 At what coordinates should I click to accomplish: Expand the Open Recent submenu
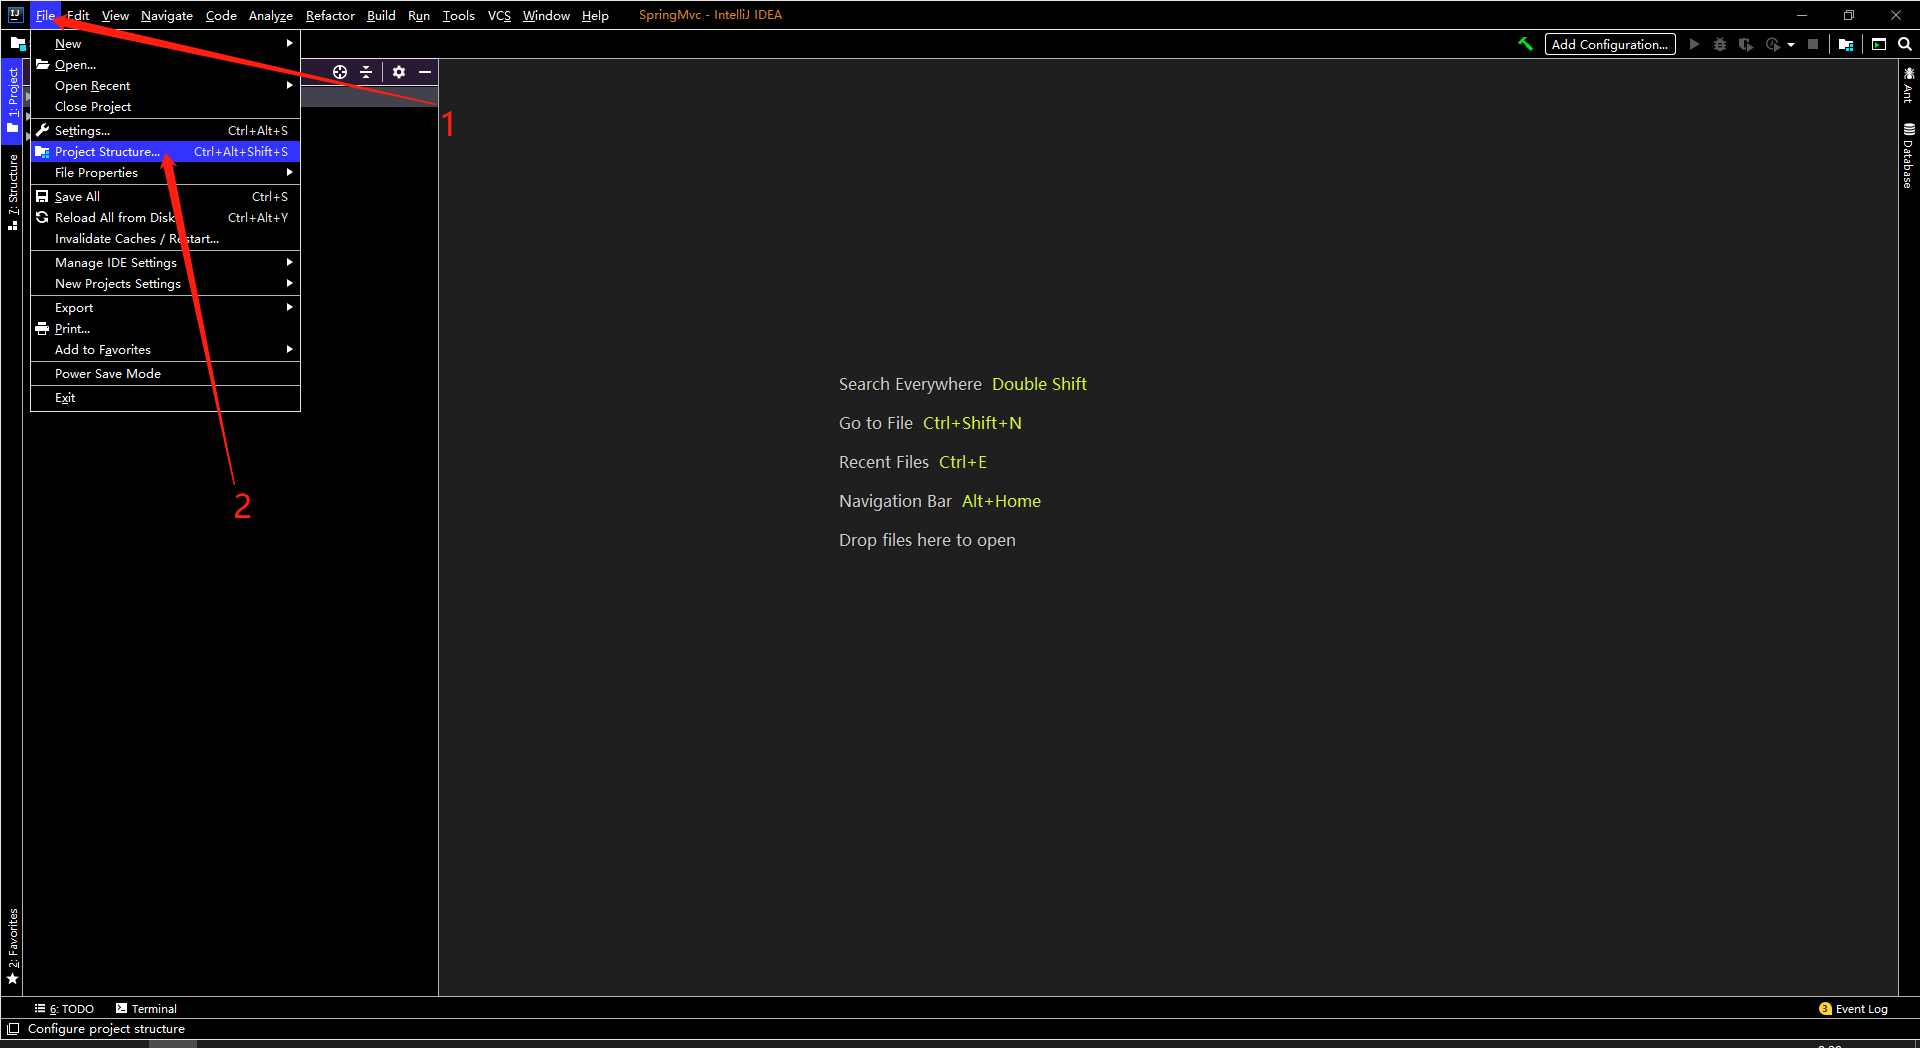coord(92,85)
